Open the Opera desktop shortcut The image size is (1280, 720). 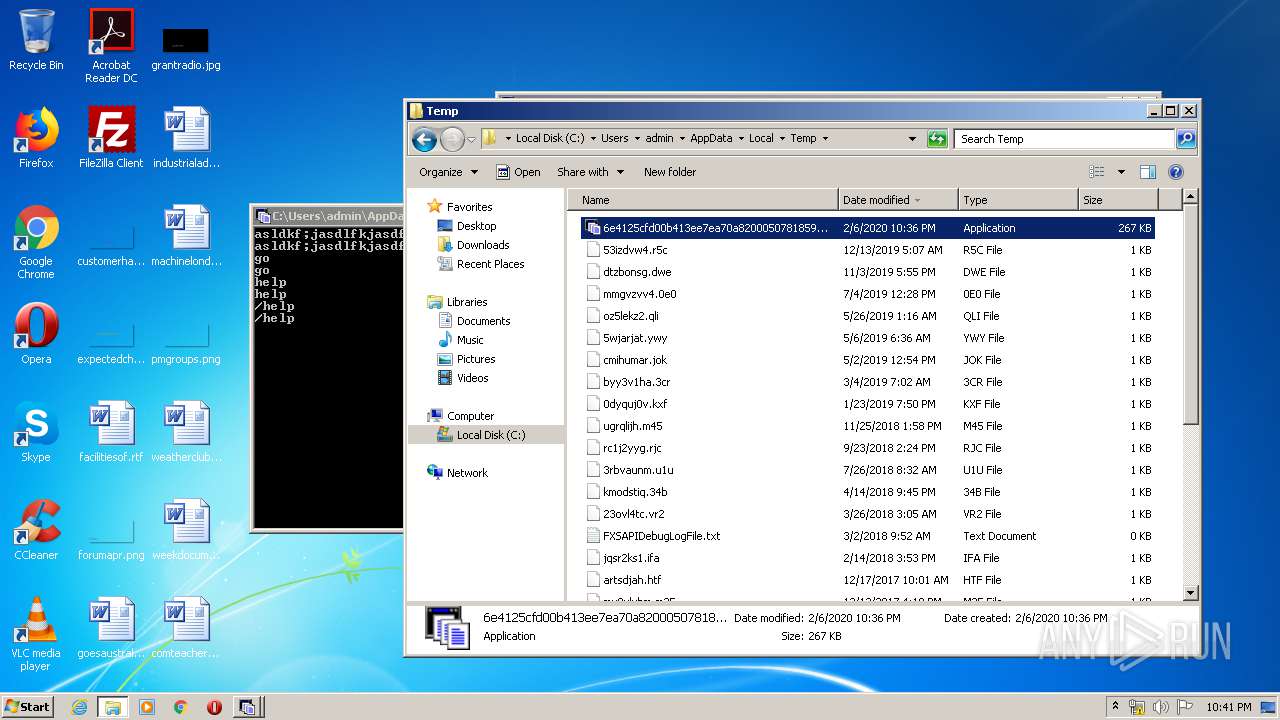click(36, 334)
